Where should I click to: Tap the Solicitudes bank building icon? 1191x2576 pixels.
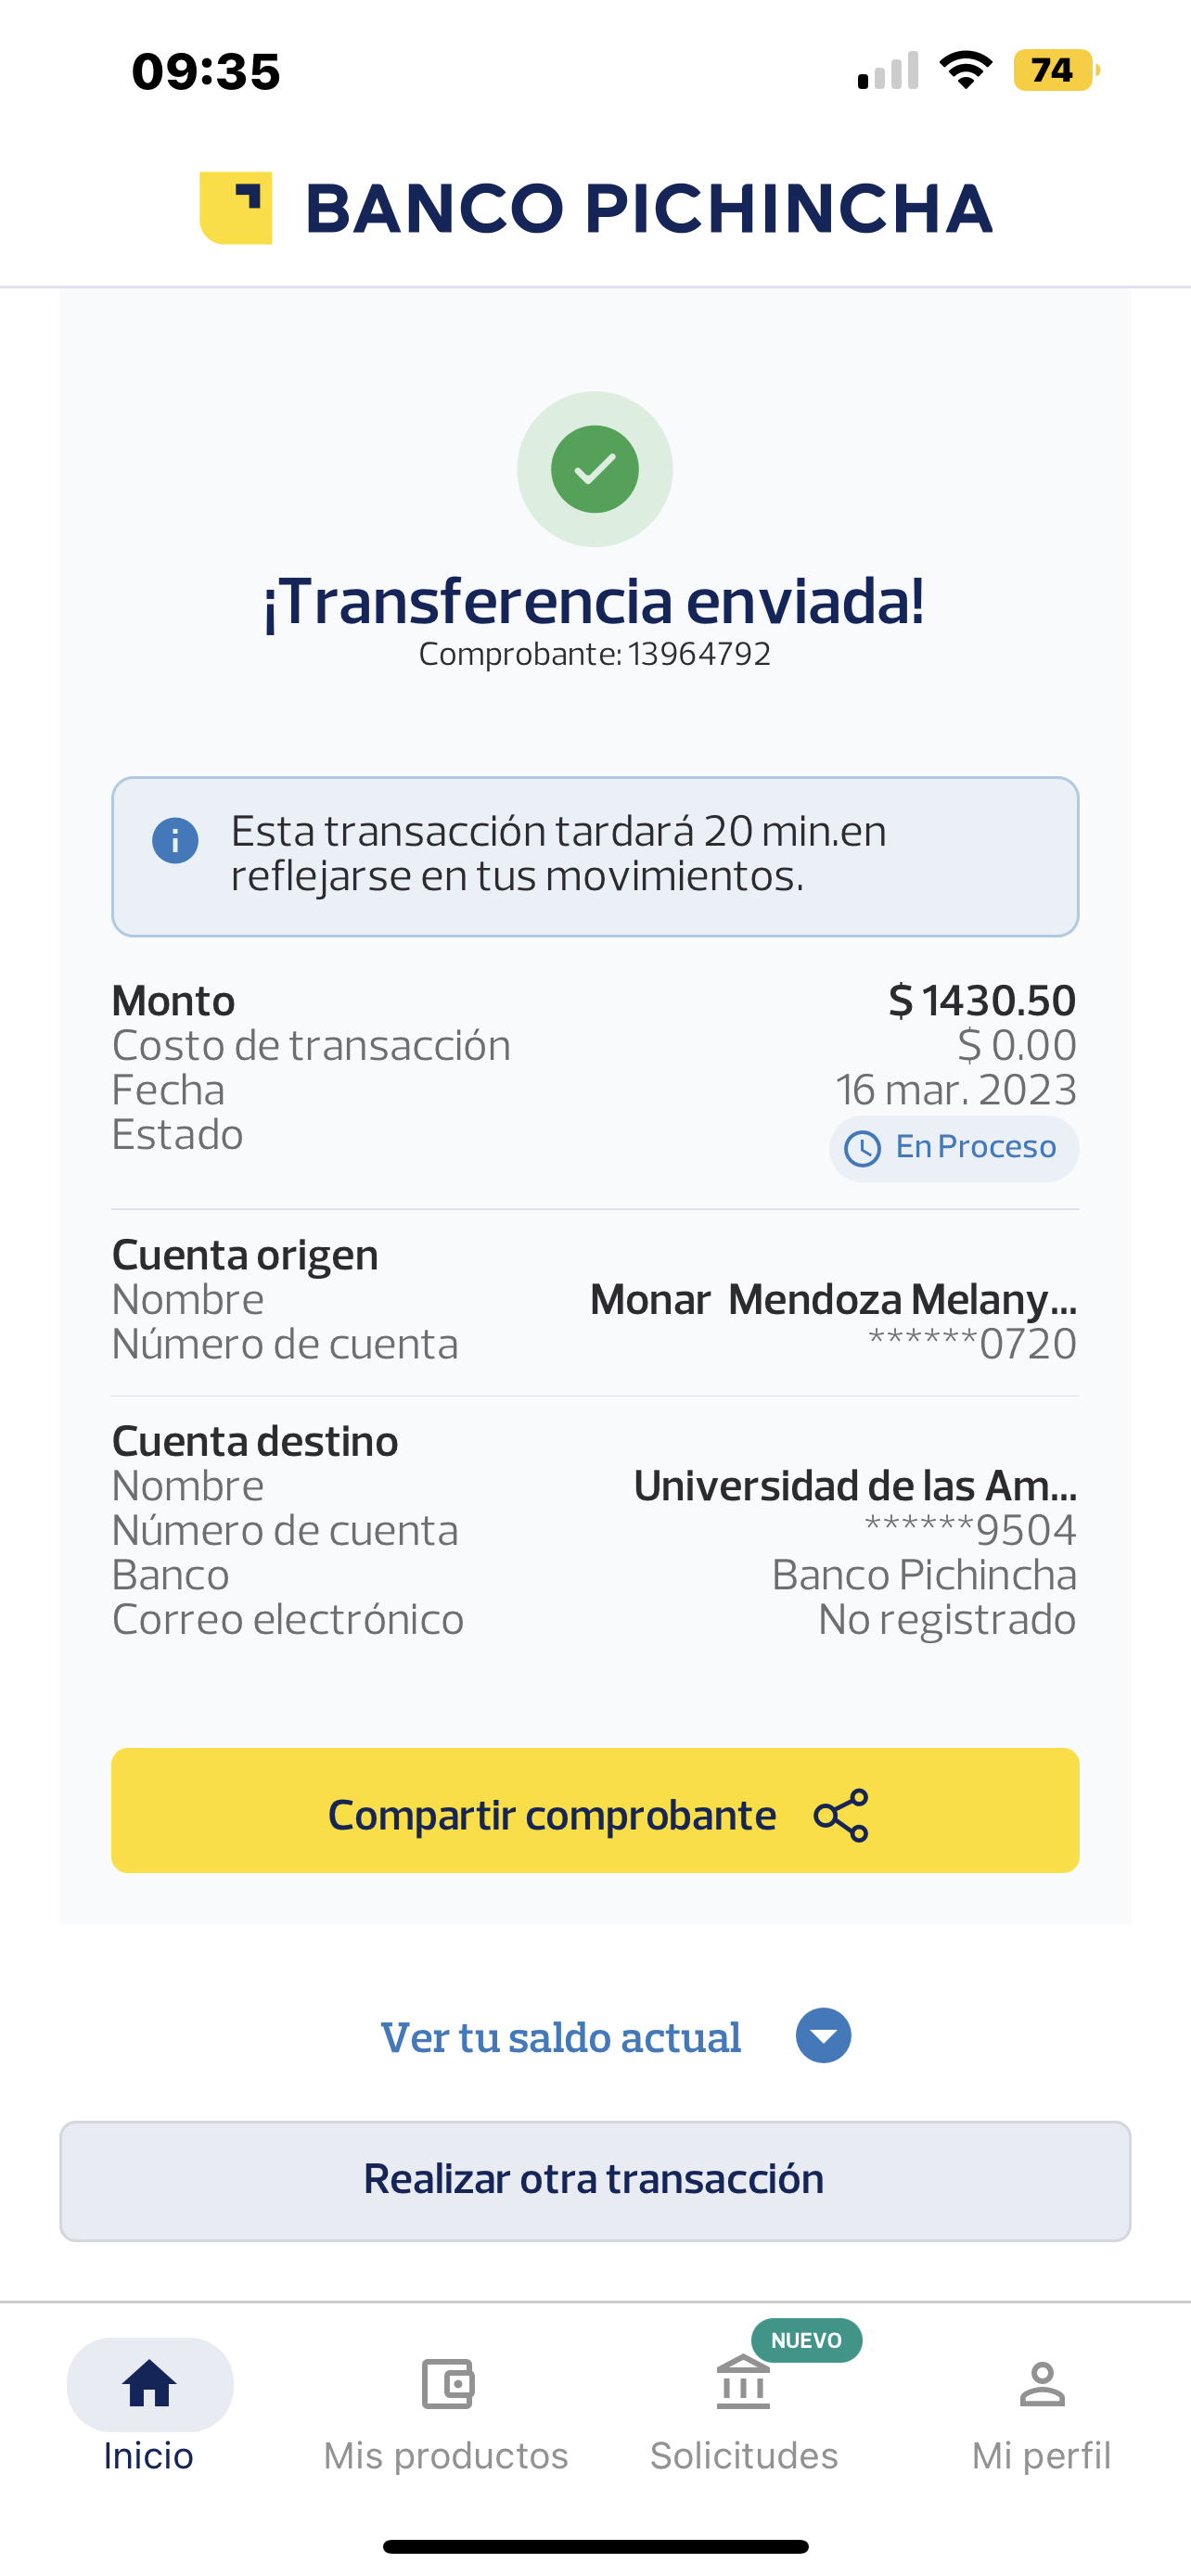click(743, 2385)
